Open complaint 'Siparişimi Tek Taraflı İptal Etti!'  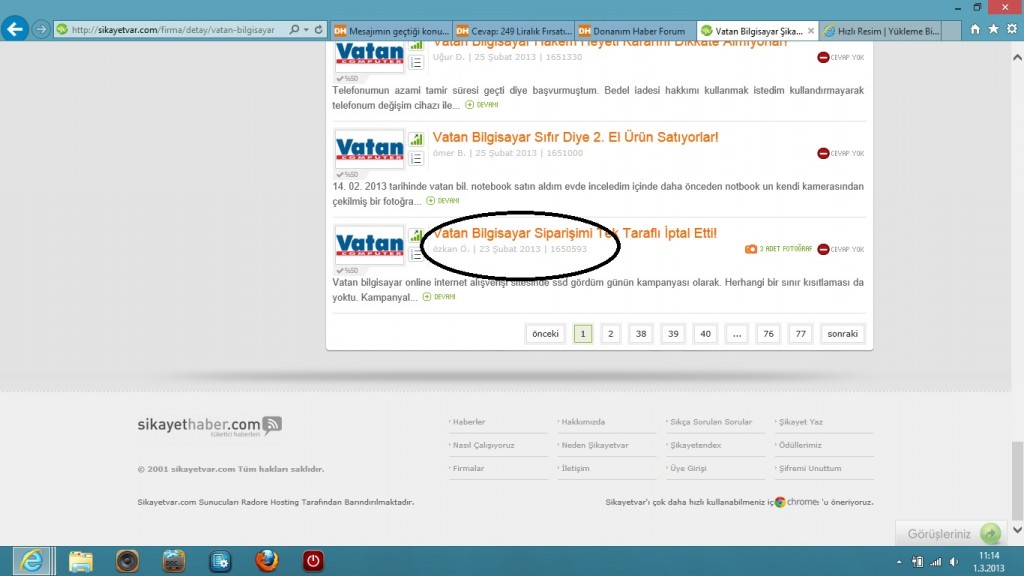575,233
